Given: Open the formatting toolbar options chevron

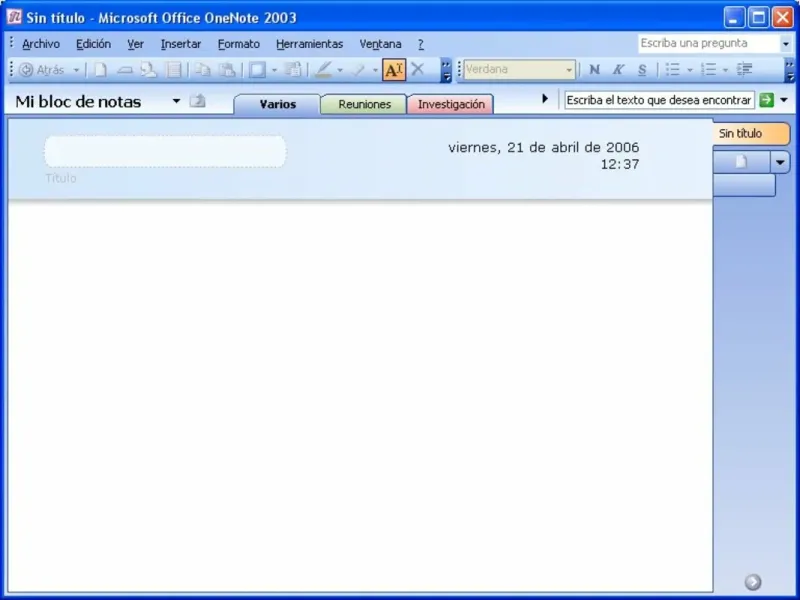Looking at the screenshot, I should click(x=789, y=70).
